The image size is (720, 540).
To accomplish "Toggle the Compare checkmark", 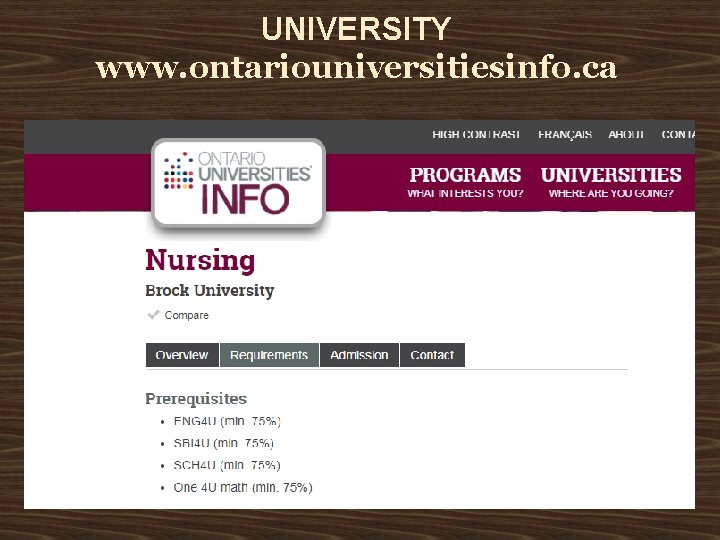I will point(154,315).
